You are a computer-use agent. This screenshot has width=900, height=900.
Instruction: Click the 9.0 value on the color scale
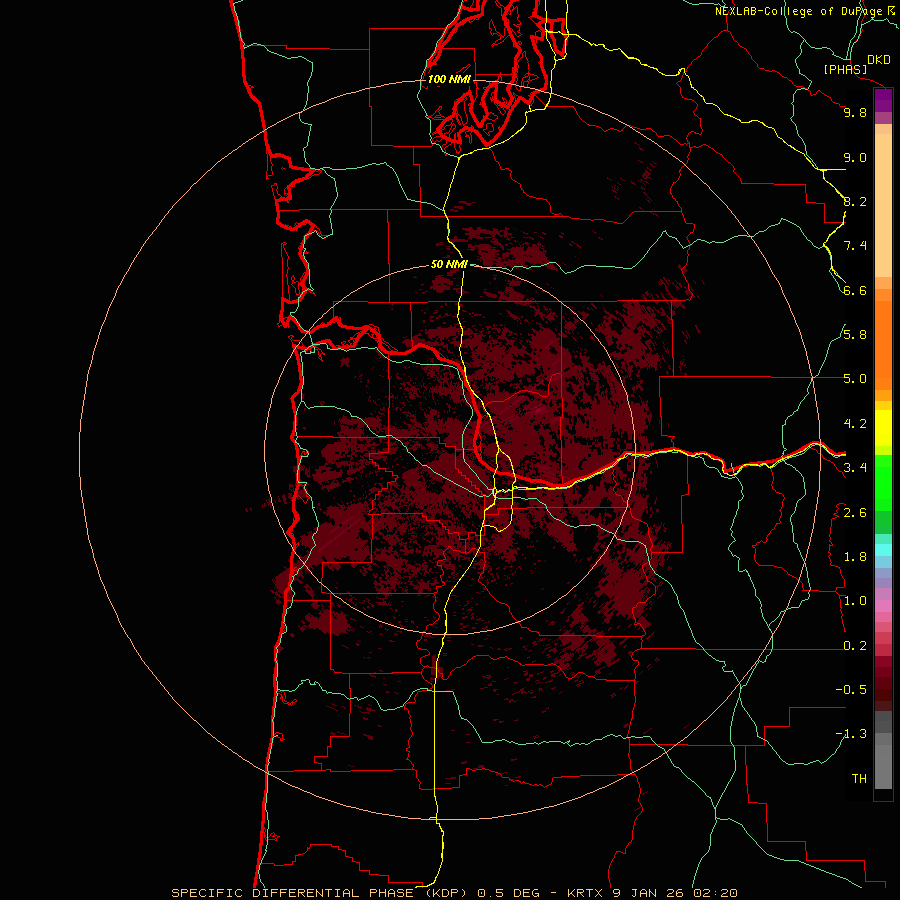click(855, 157)
